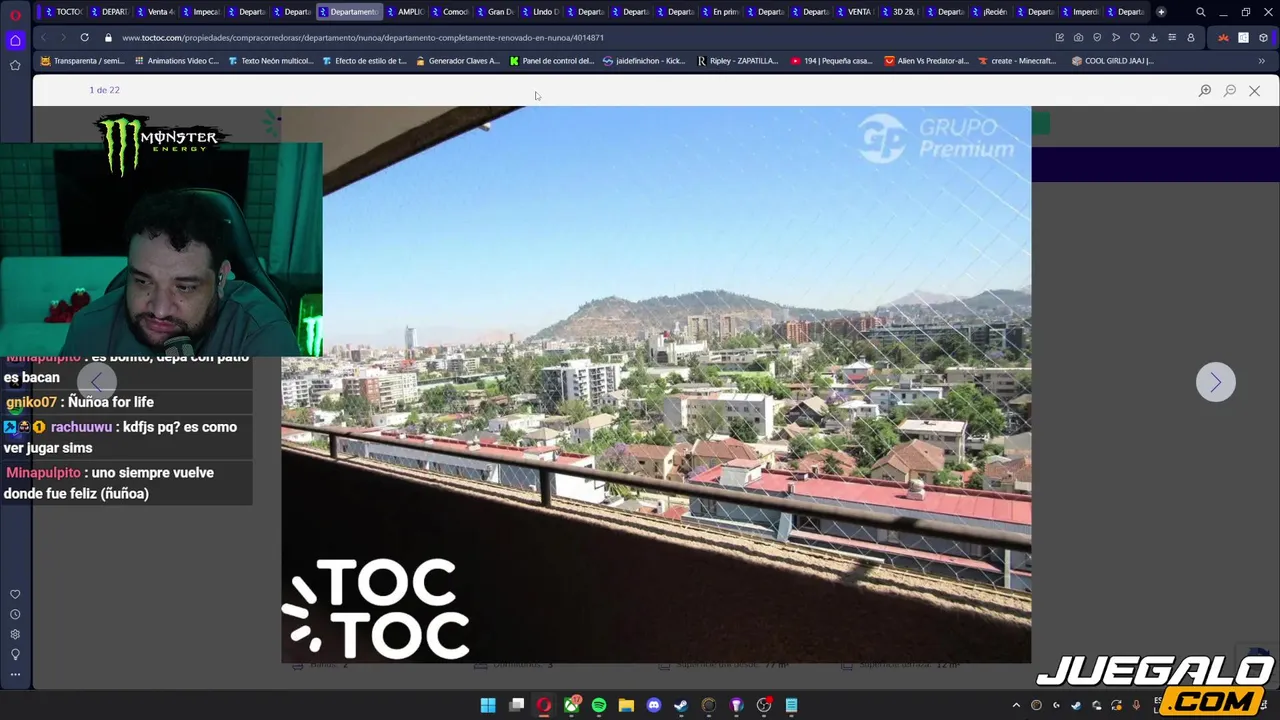Open Task View on the taskbar
1280x720 pixels.
coord(517,705)
